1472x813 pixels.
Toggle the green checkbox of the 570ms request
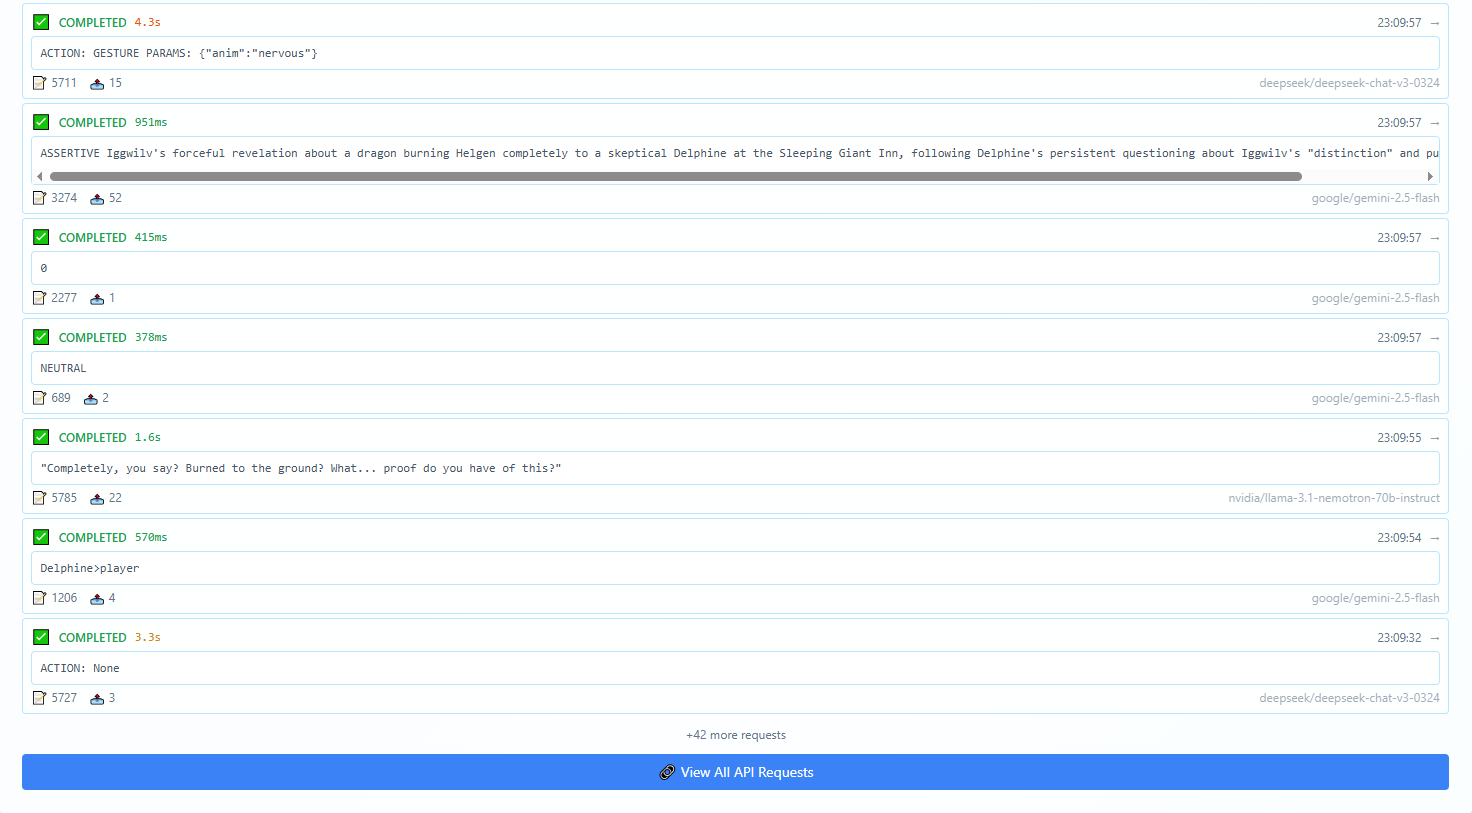point(41,537)
